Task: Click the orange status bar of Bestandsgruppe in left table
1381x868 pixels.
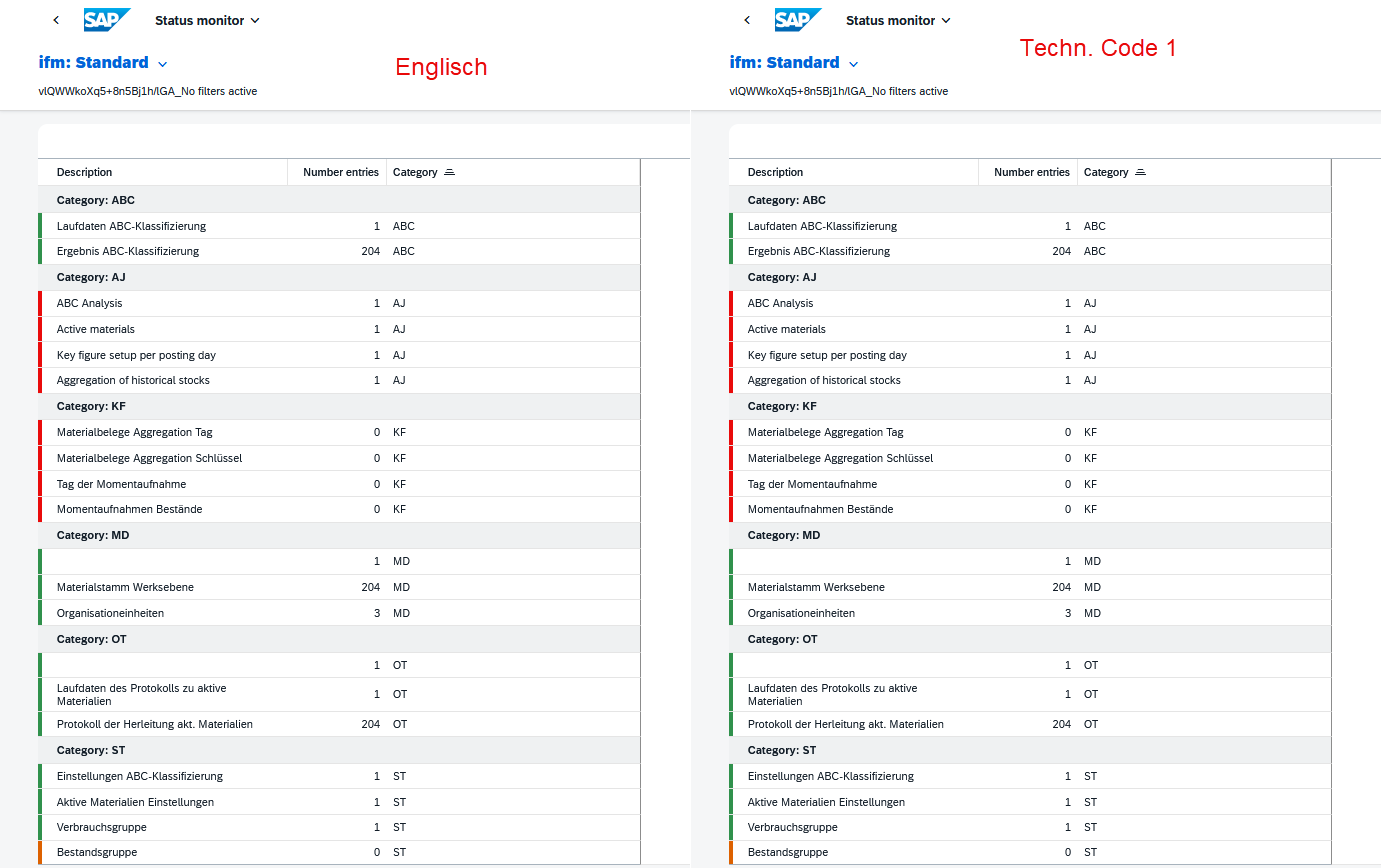Action: [x=41, y=852]
